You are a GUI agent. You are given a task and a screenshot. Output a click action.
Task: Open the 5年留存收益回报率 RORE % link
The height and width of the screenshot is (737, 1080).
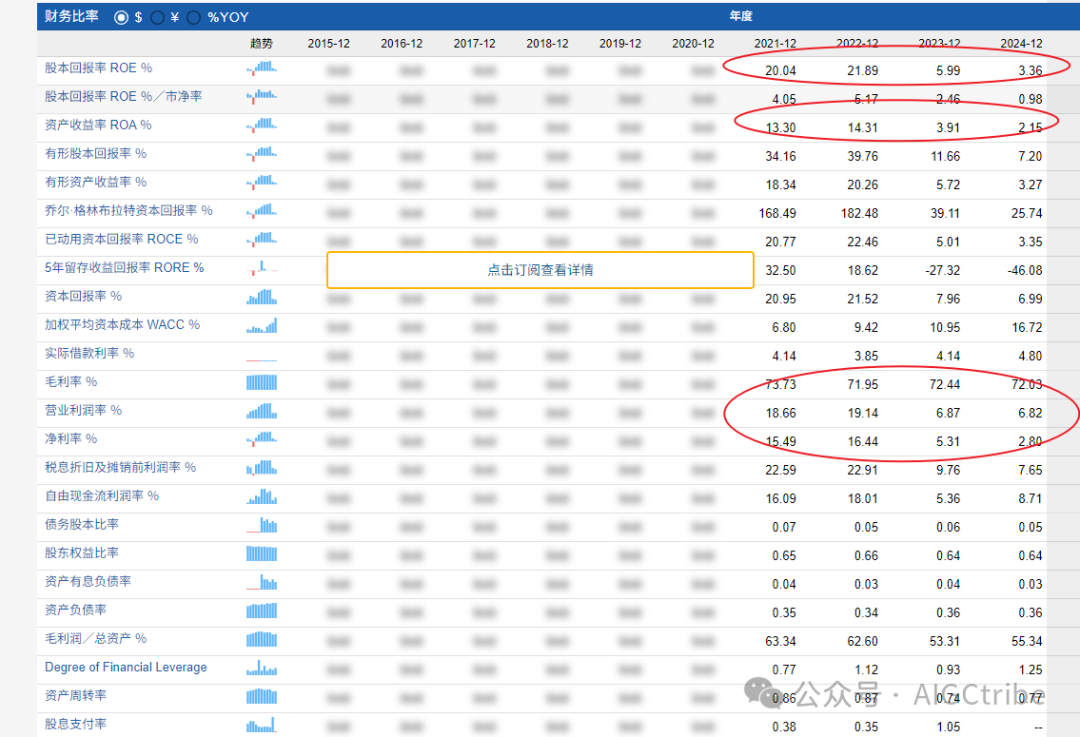(125, 268)
